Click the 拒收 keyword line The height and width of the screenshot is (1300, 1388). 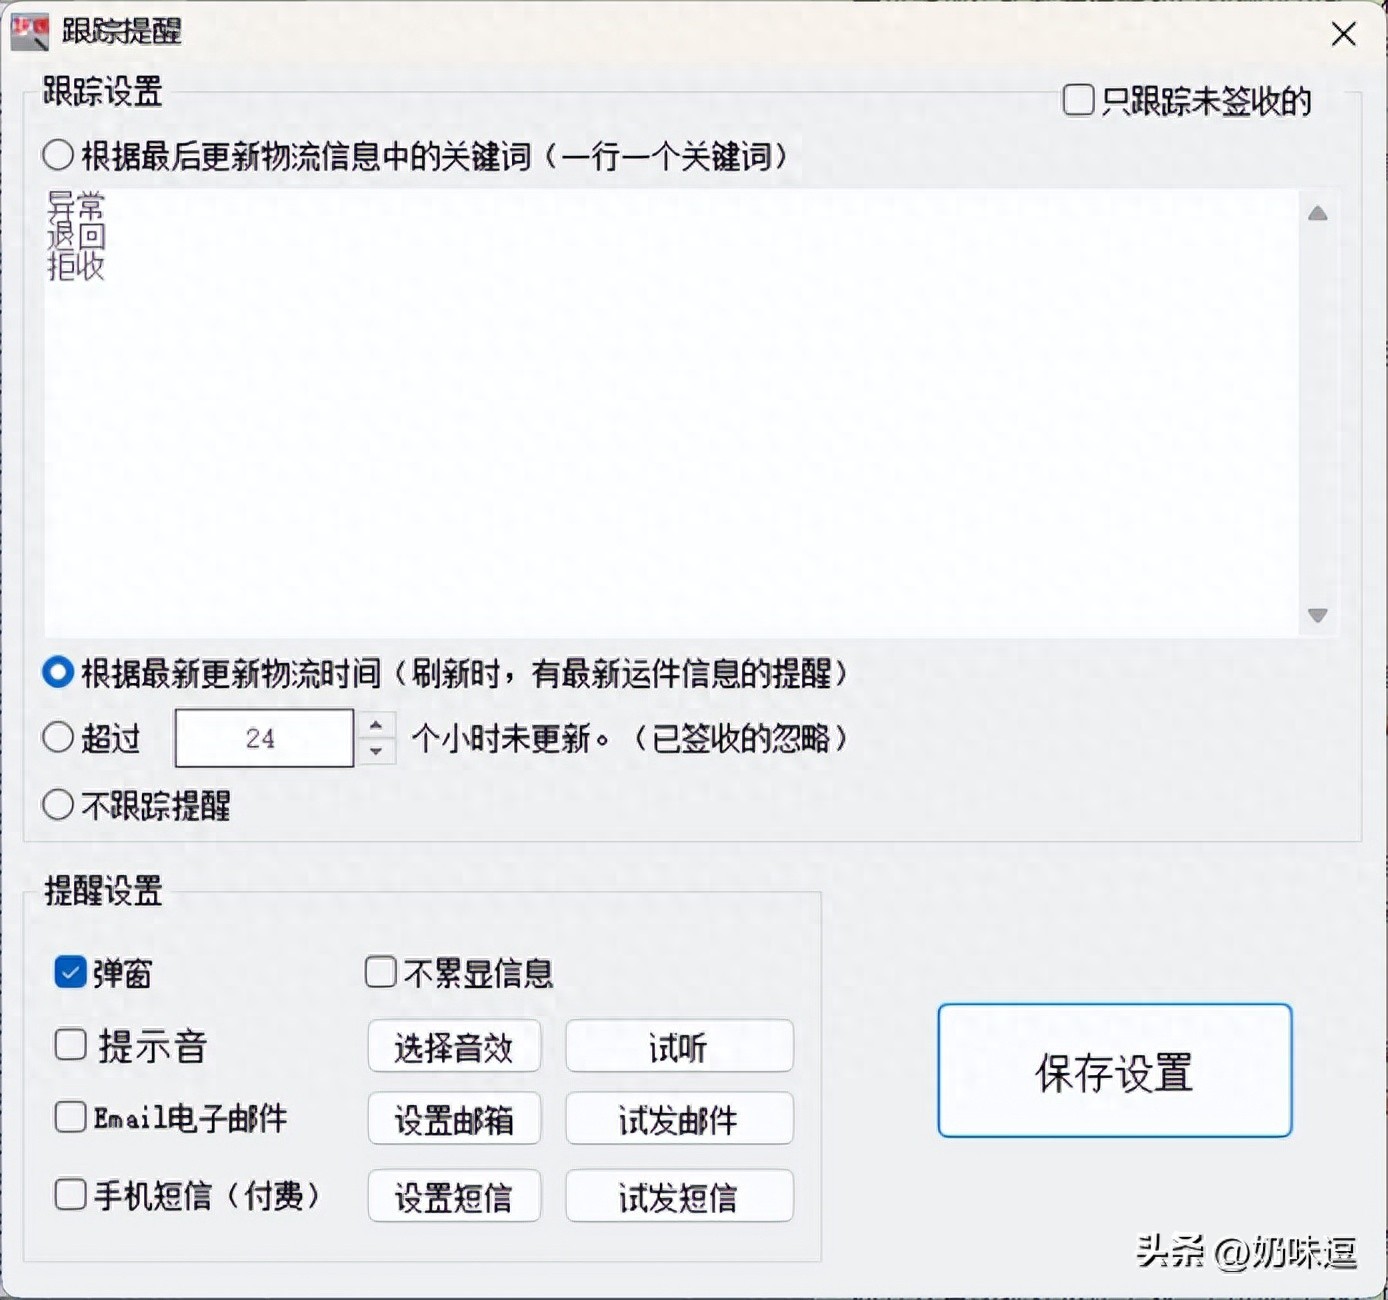pyautogui.click(x=76, y=266)
